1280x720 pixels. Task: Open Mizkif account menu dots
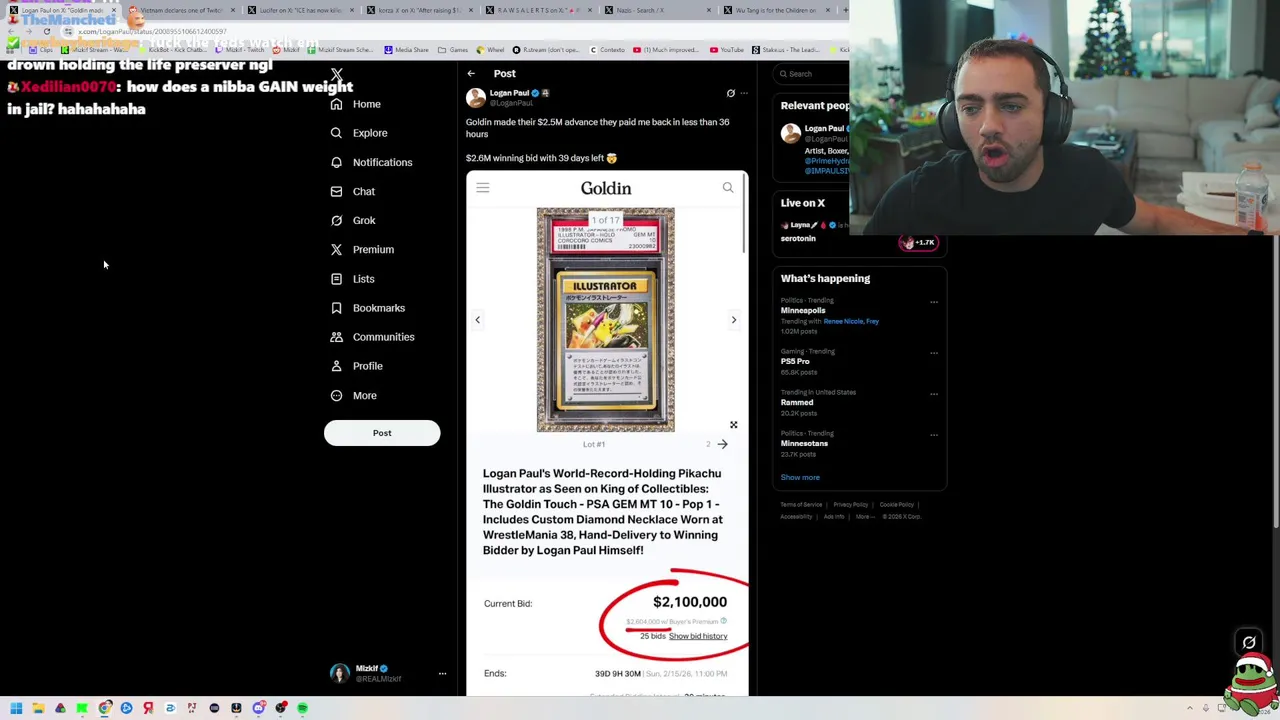point(442,674)
